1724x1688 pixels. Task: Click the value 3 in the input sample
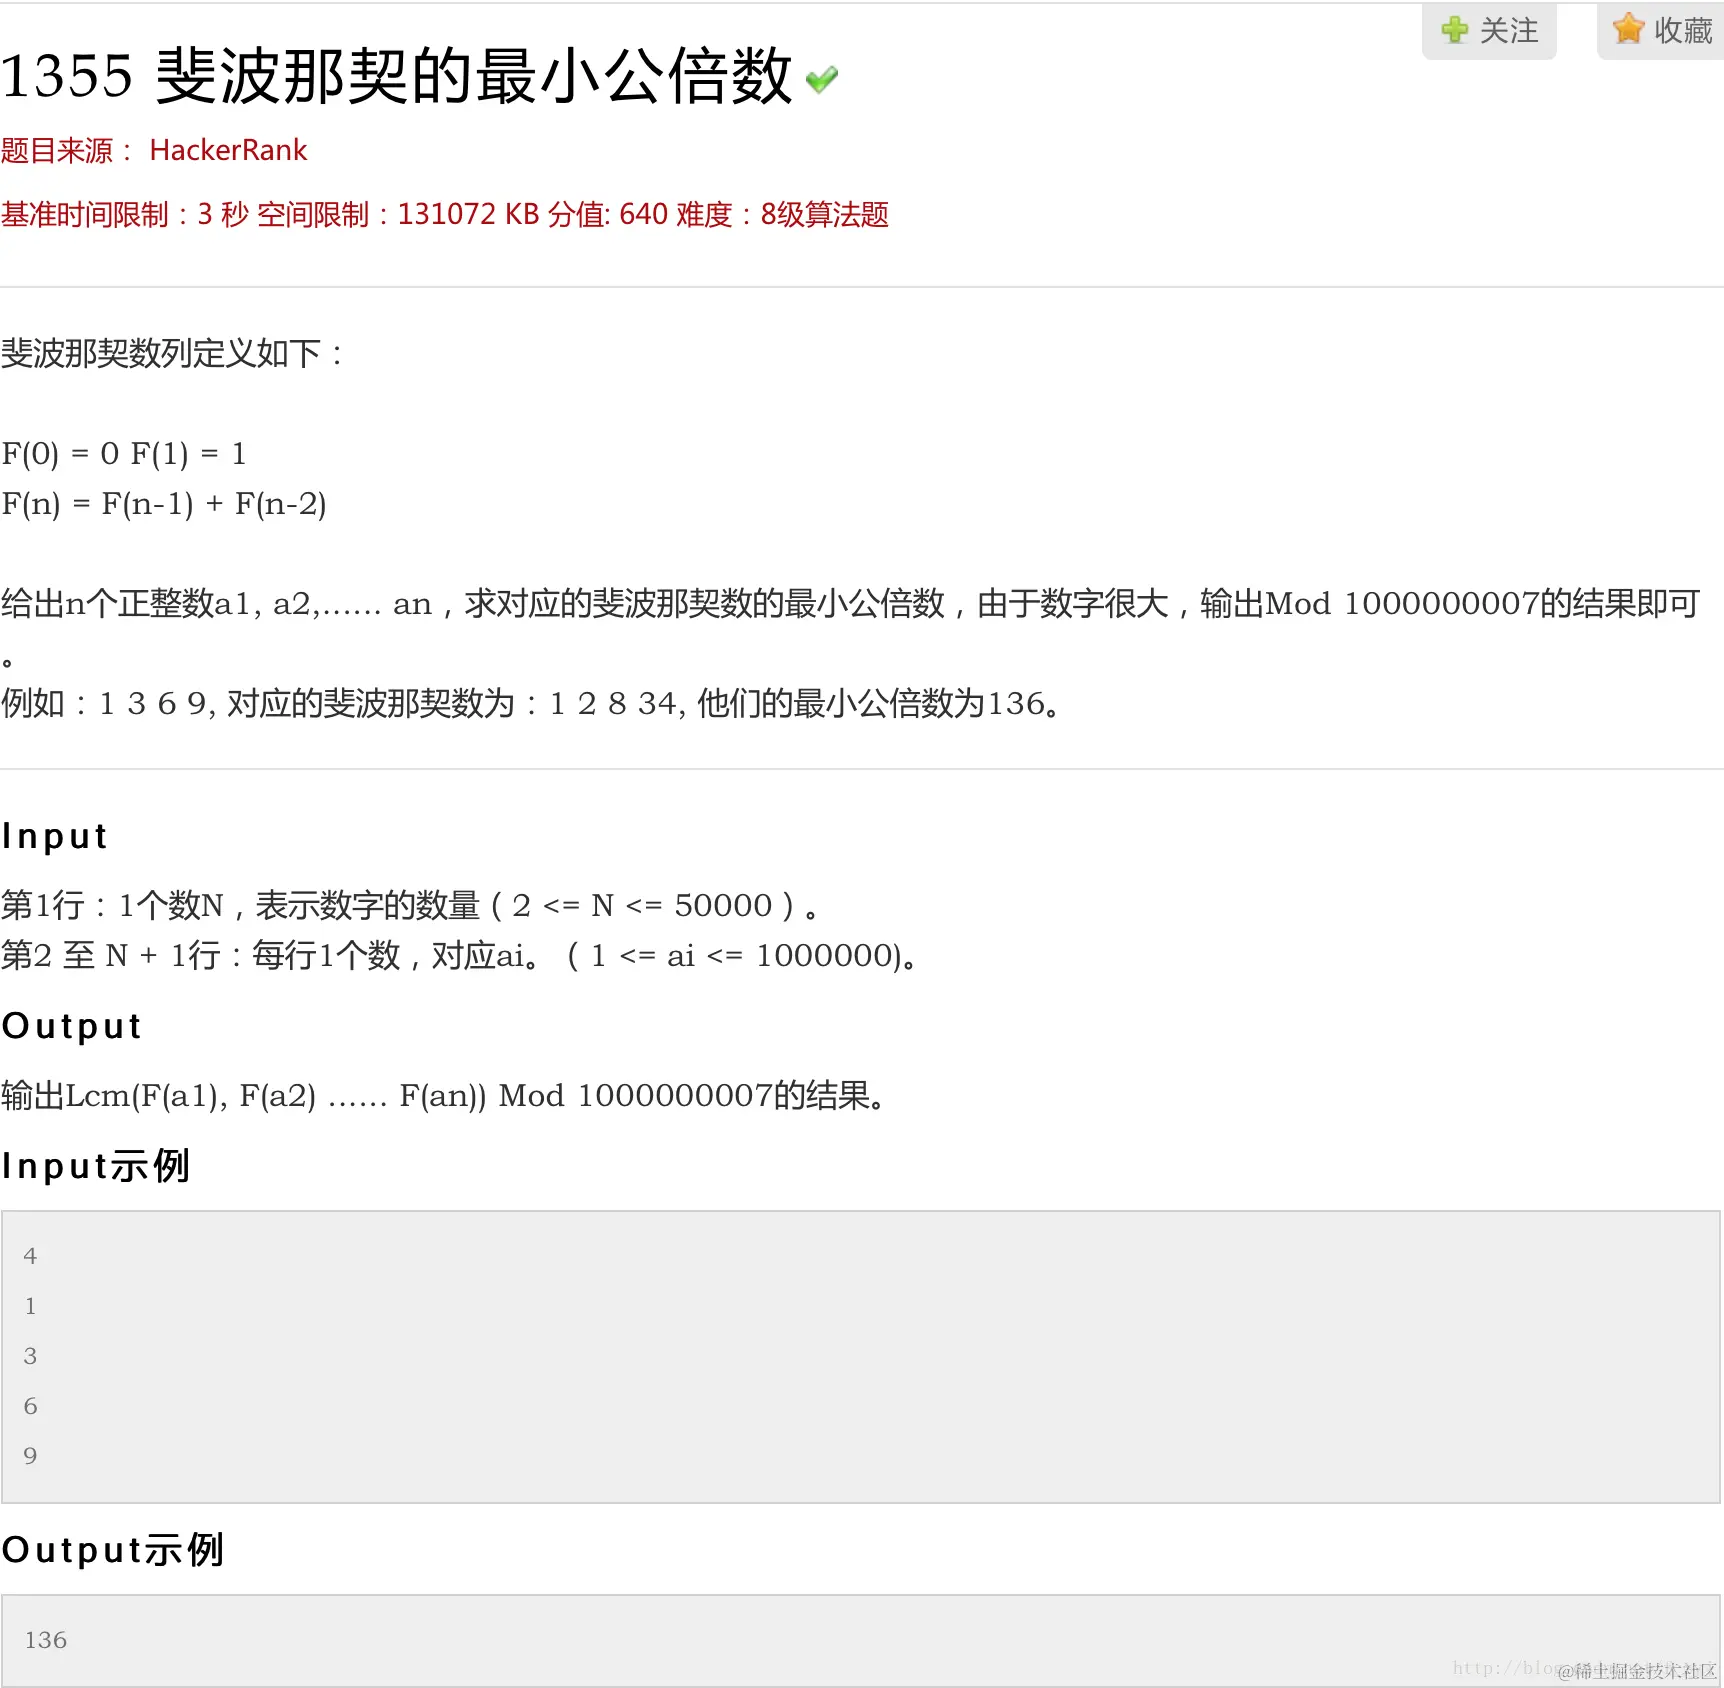coord(30,1356)
